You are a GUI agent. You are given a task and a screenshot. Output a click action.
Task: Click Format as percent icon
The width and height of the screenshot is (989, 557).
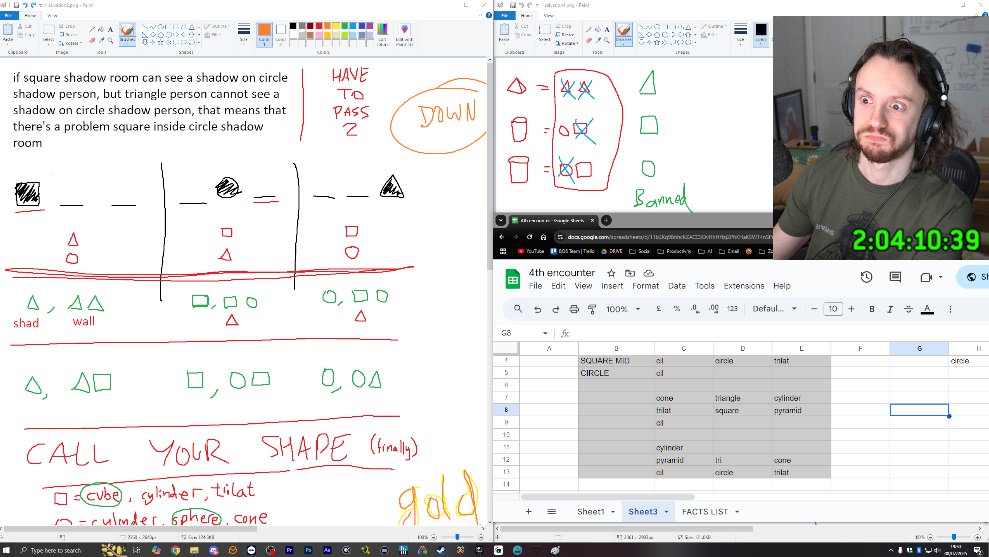coord(677,309)
